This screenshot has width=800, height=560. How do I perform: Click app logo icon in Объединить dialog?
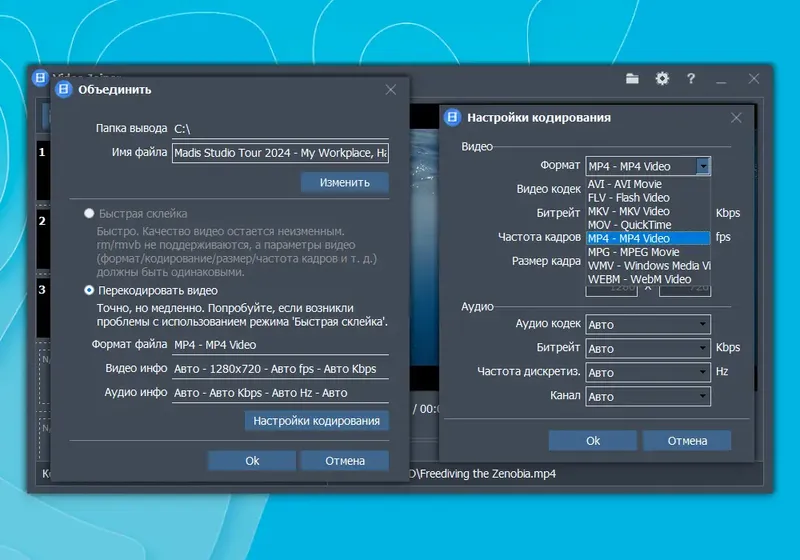[64, 89]
